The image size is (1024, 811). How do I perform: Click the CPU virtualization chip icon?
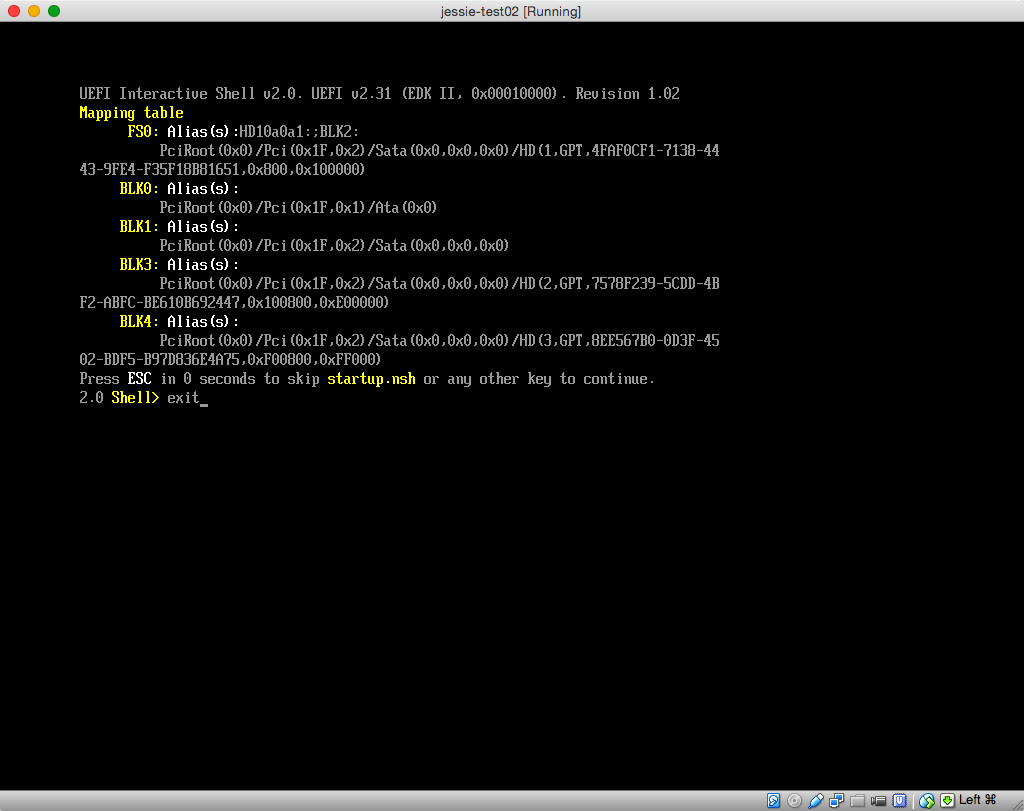tap(900, 801)
